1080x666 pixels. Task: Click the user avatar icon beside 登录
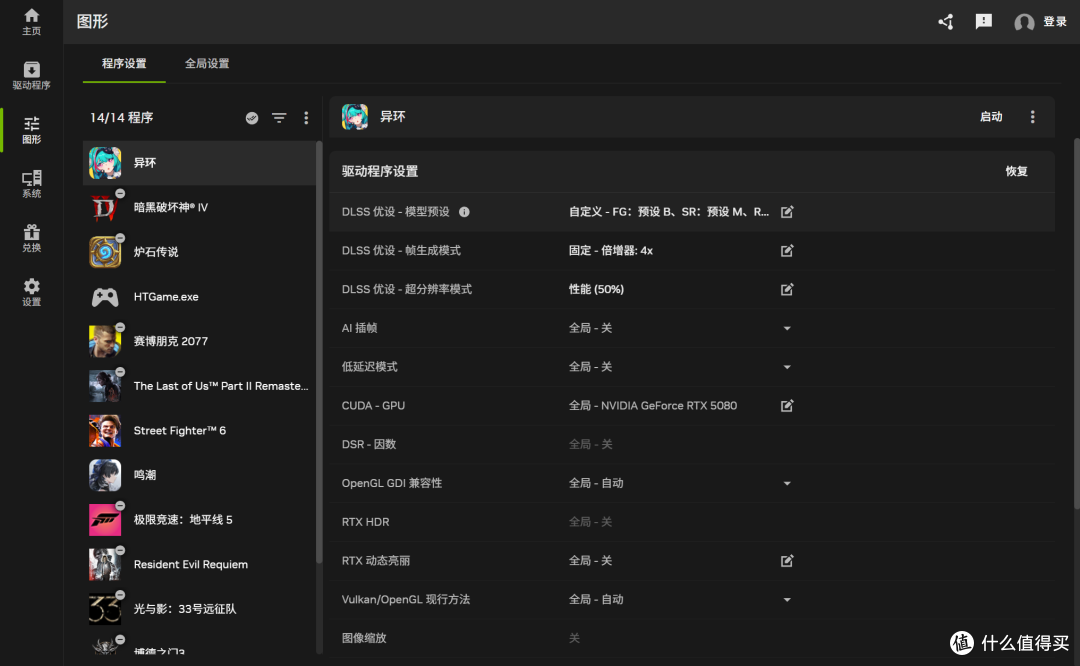1024,23
